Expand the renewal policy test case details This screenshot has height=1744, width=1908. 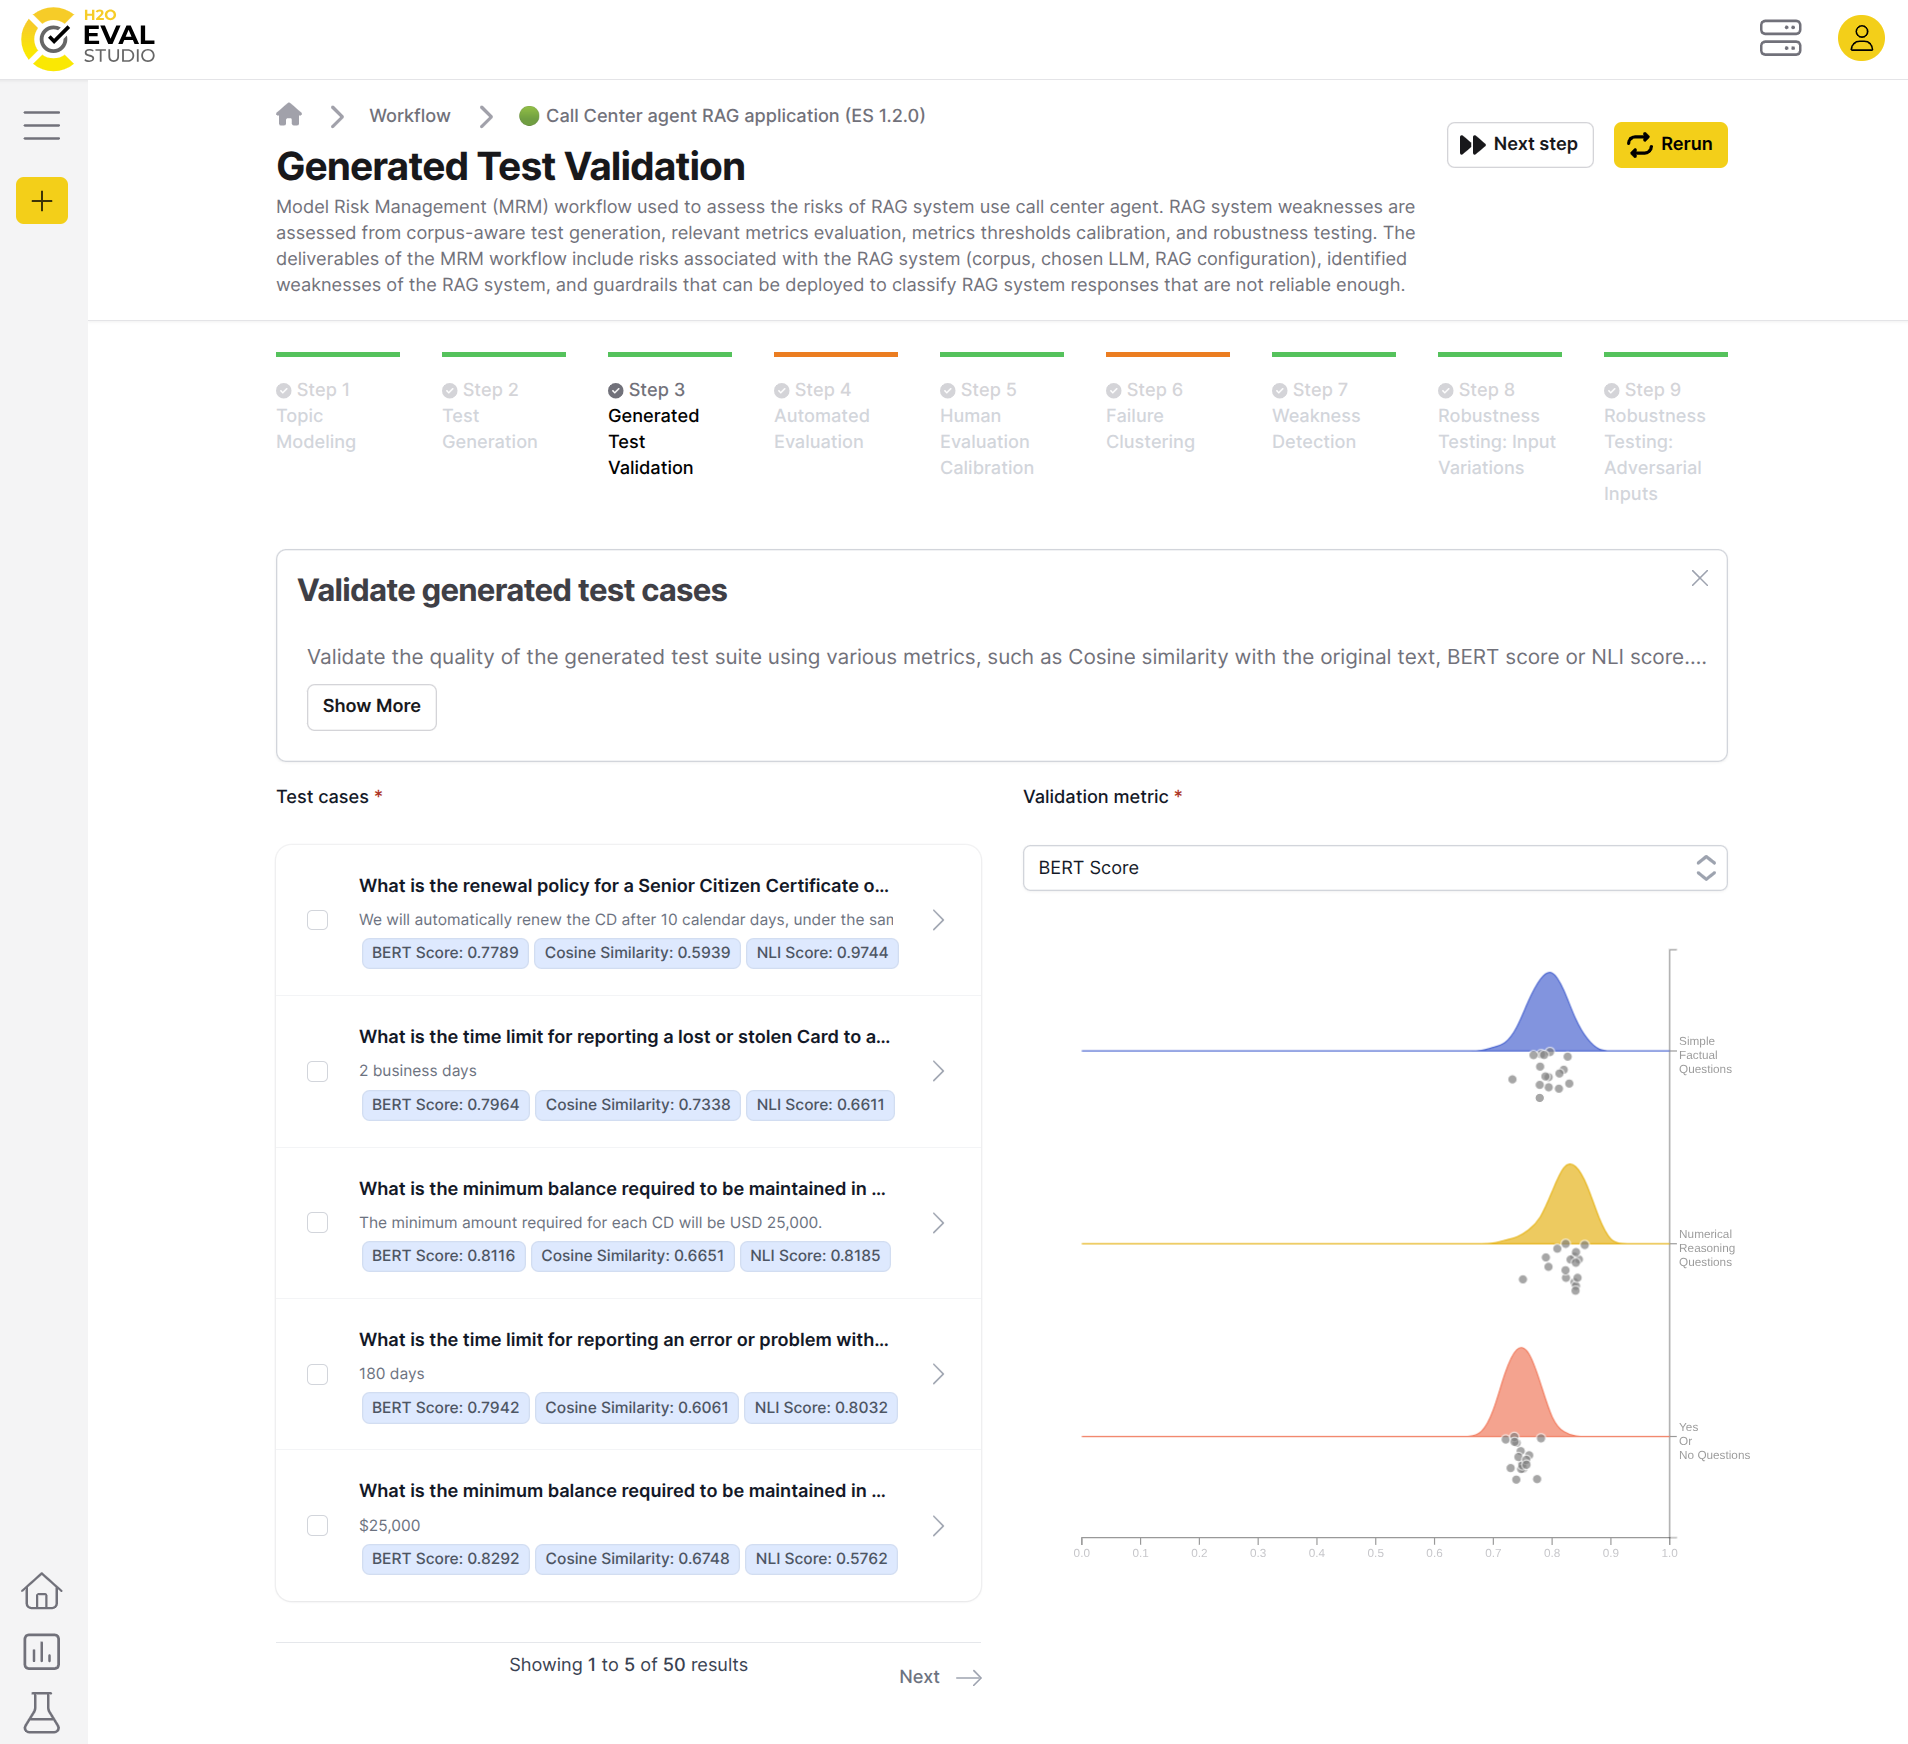tap(938, 920)
